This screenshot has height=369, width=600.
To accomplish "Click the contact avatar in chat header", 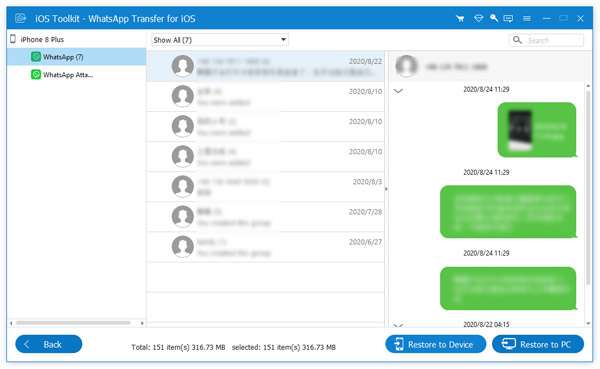I will click(406, 66).
